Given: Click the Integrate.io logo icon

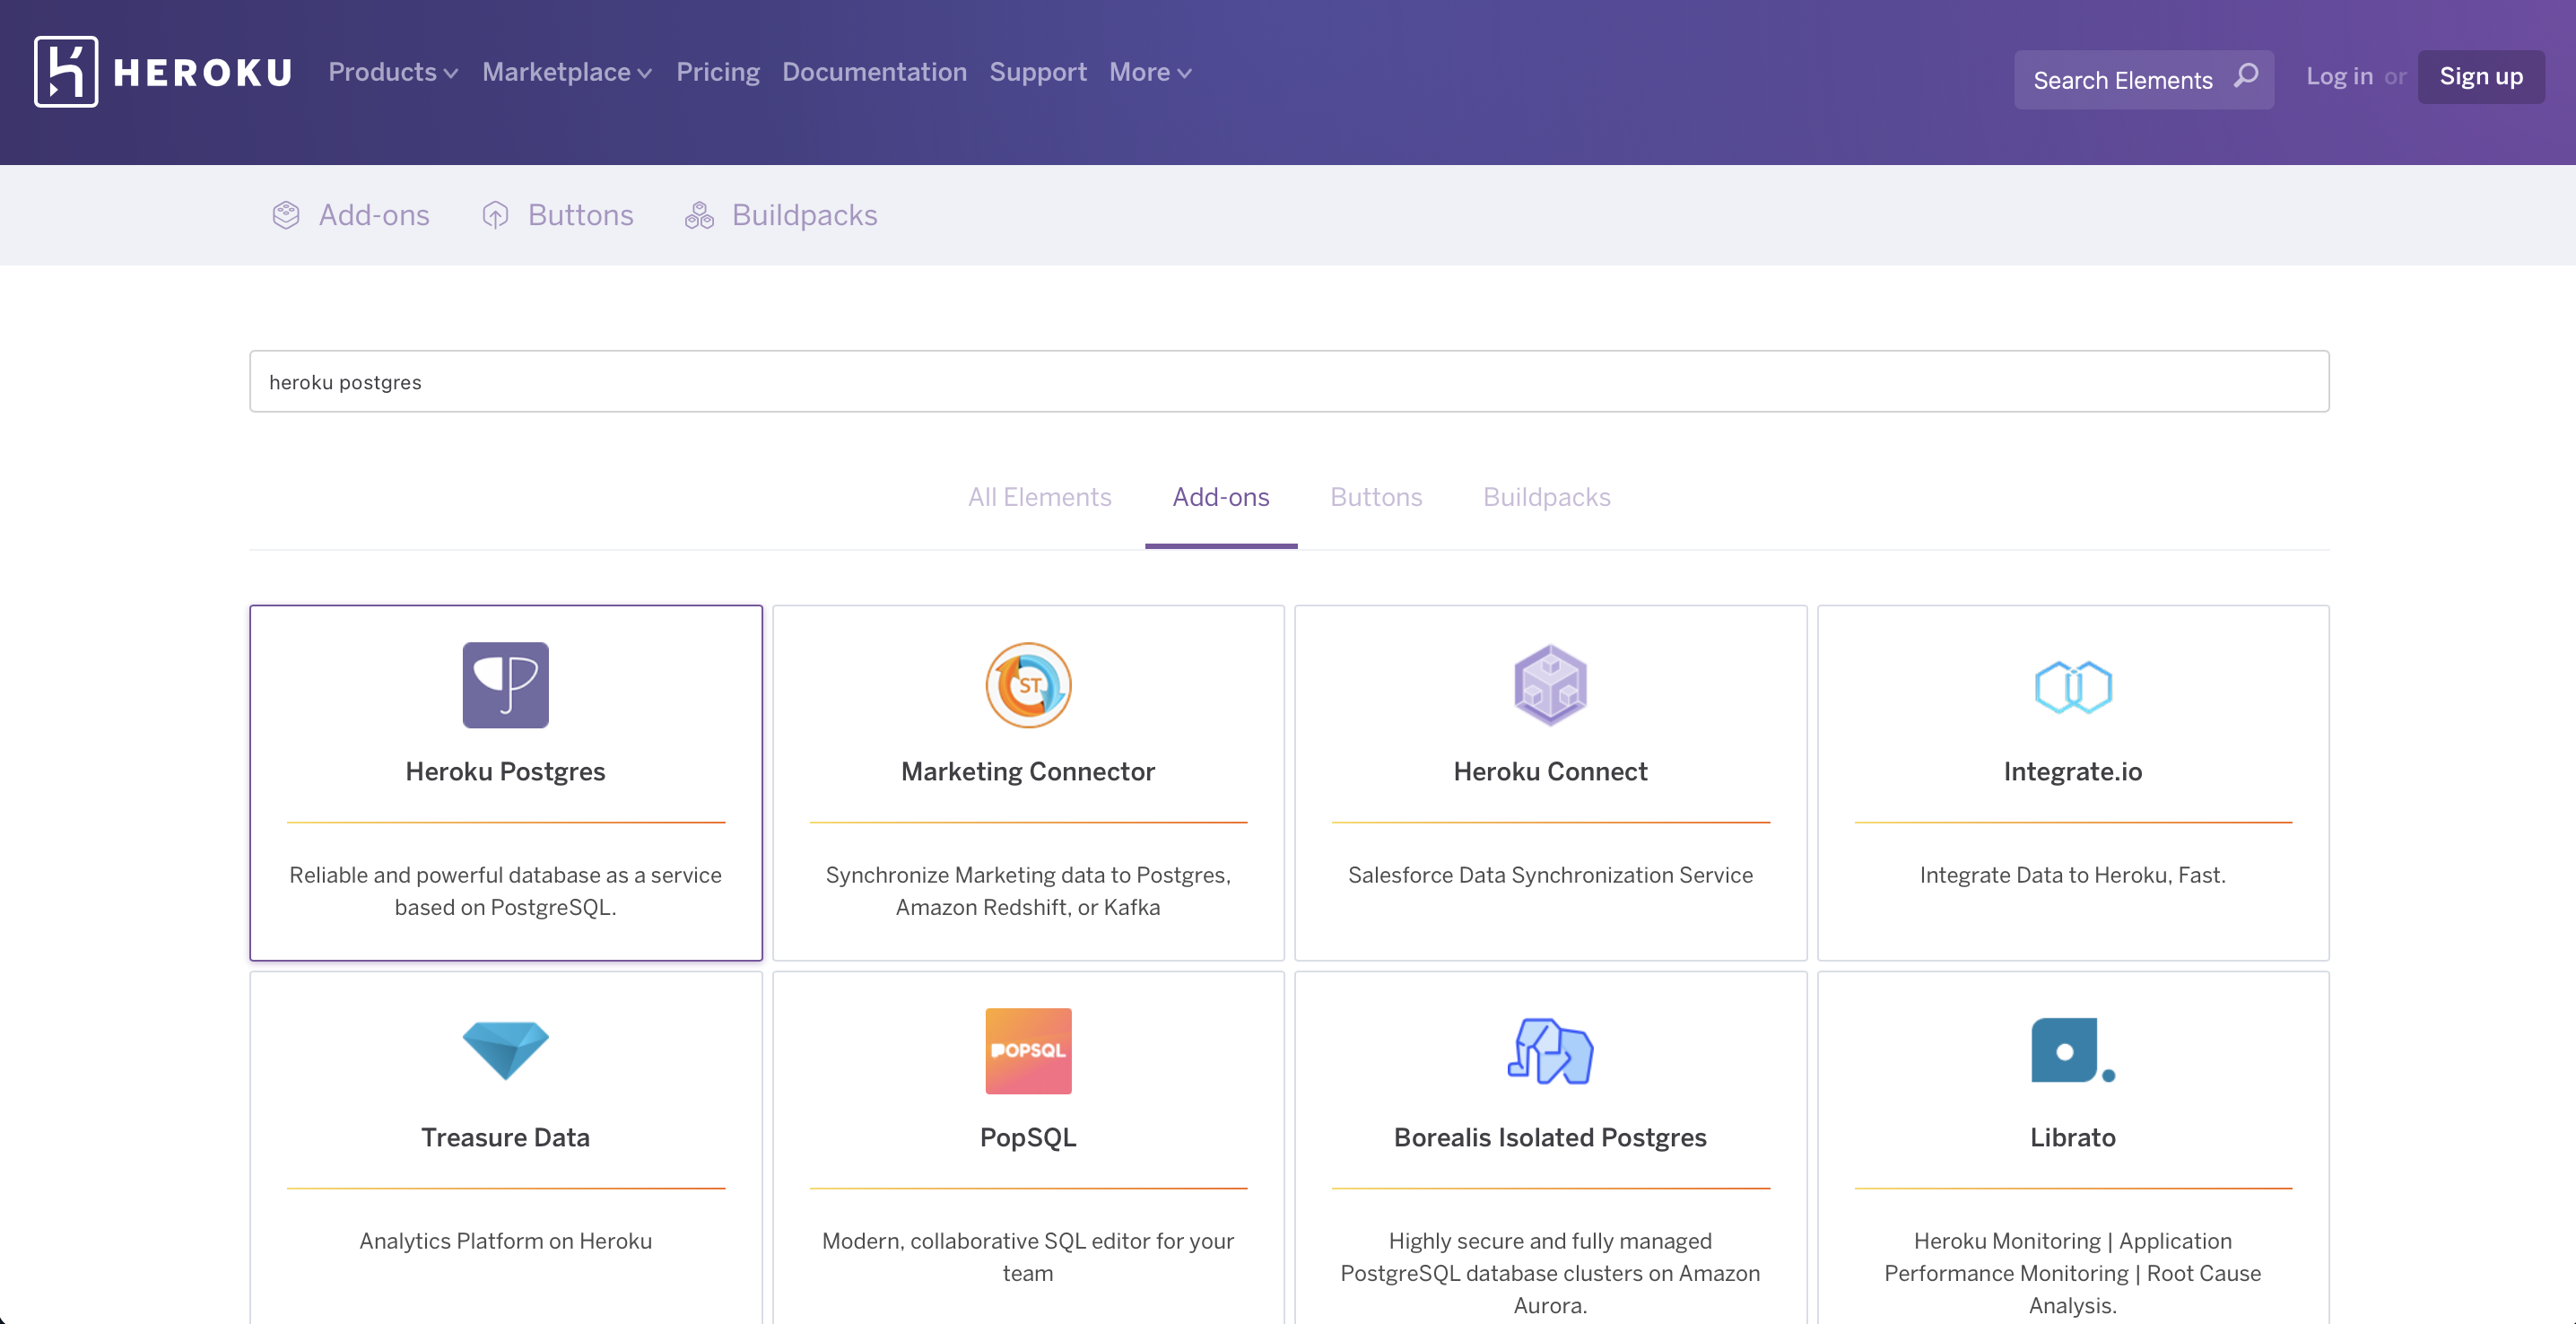Looking at the screenshot, I should point(2072,687).
